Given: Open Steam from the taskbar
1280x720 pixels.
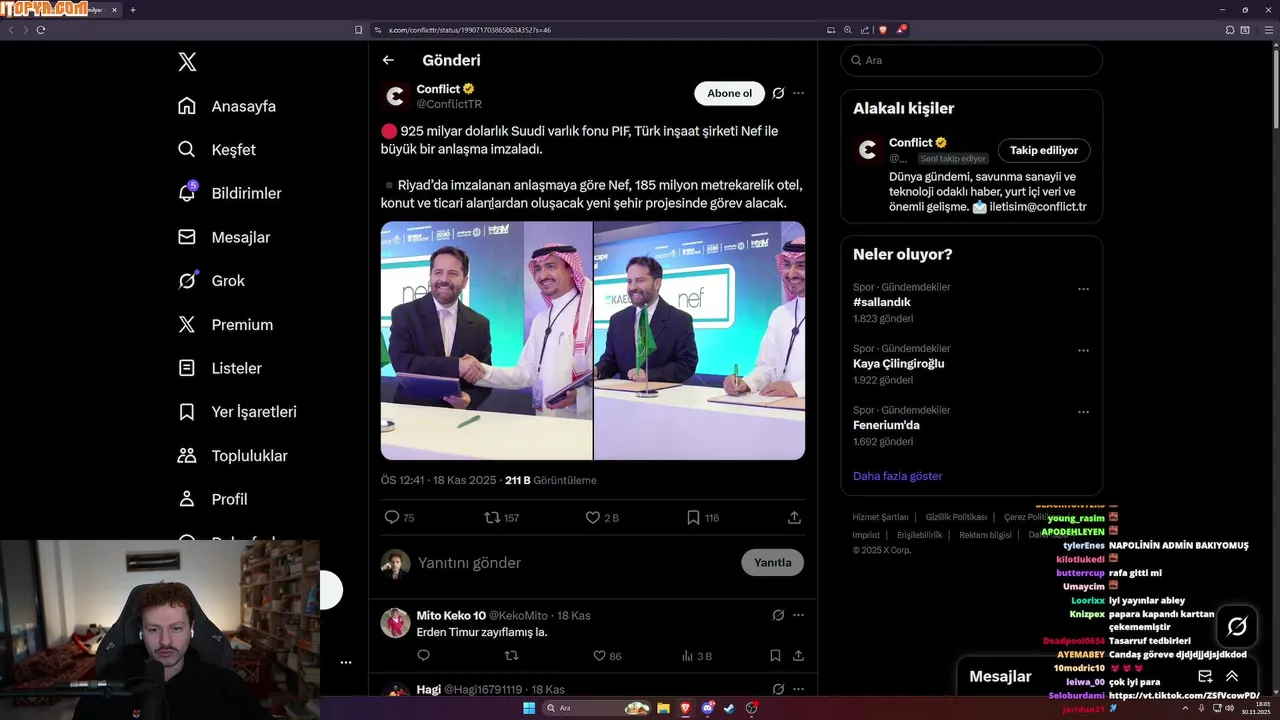Looking at the screenshot, I should [x=729, y=708].
